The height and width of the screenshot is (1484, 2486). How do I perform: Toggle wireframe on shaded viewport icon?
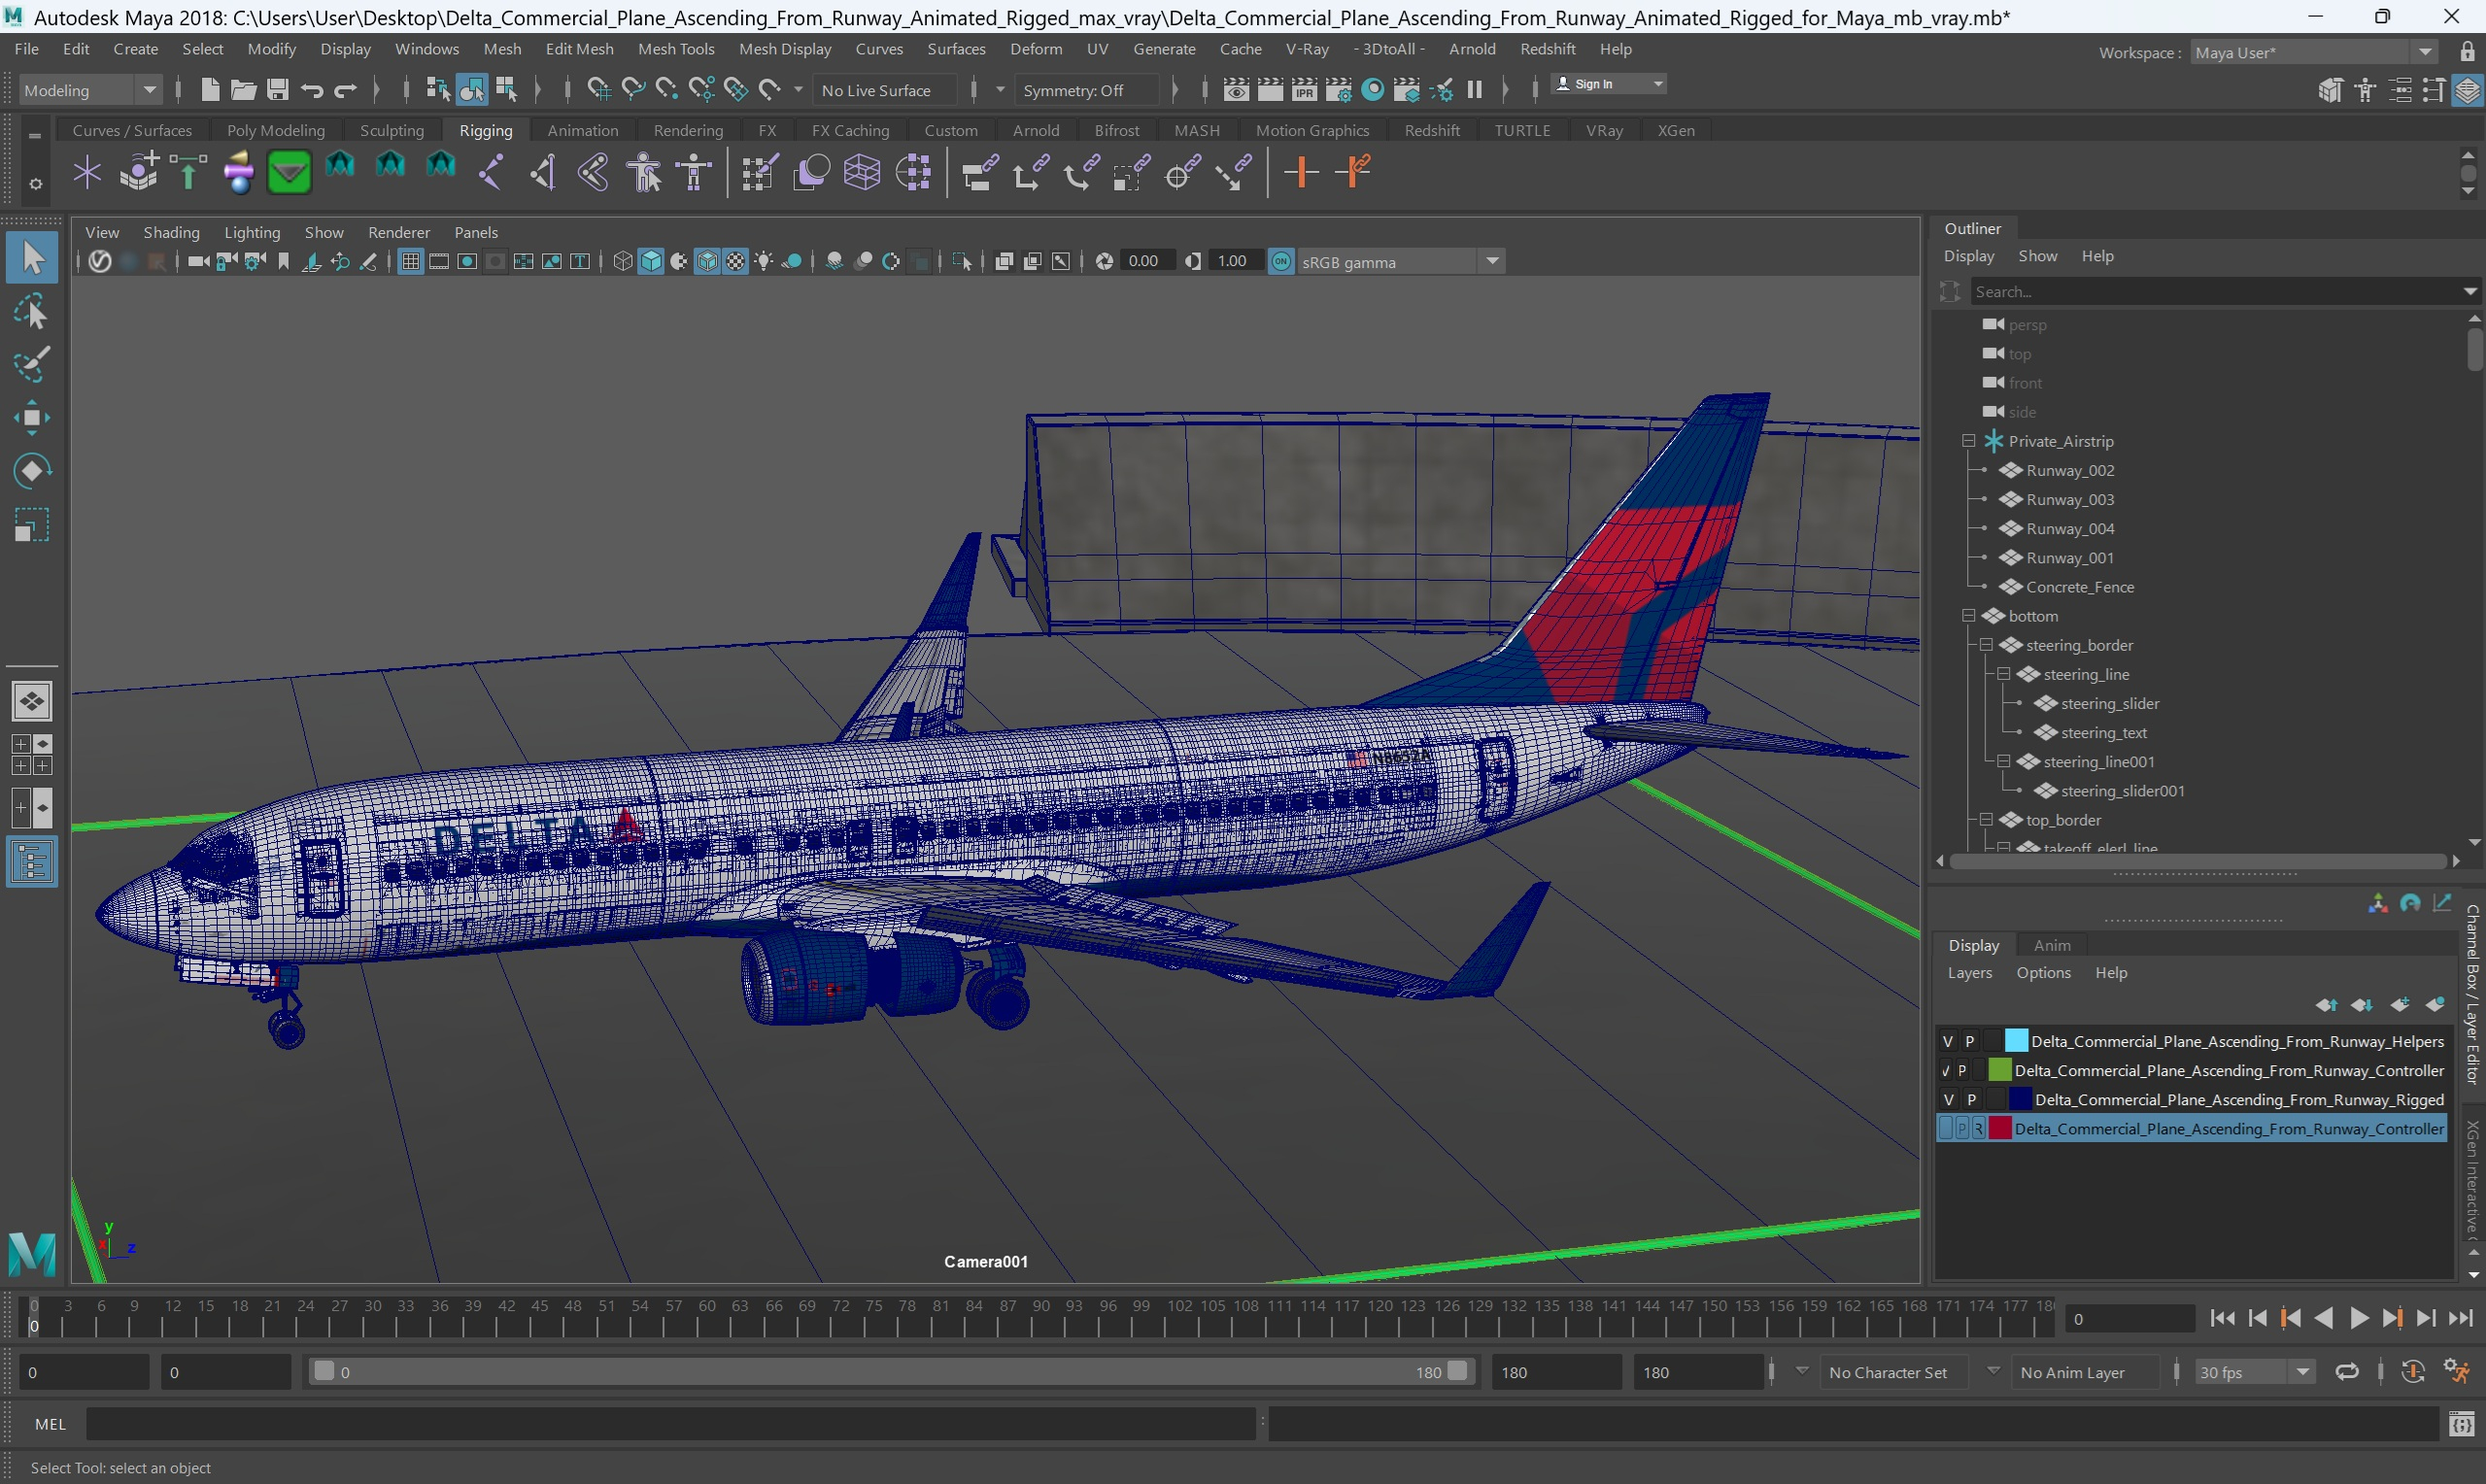(707, 261)
